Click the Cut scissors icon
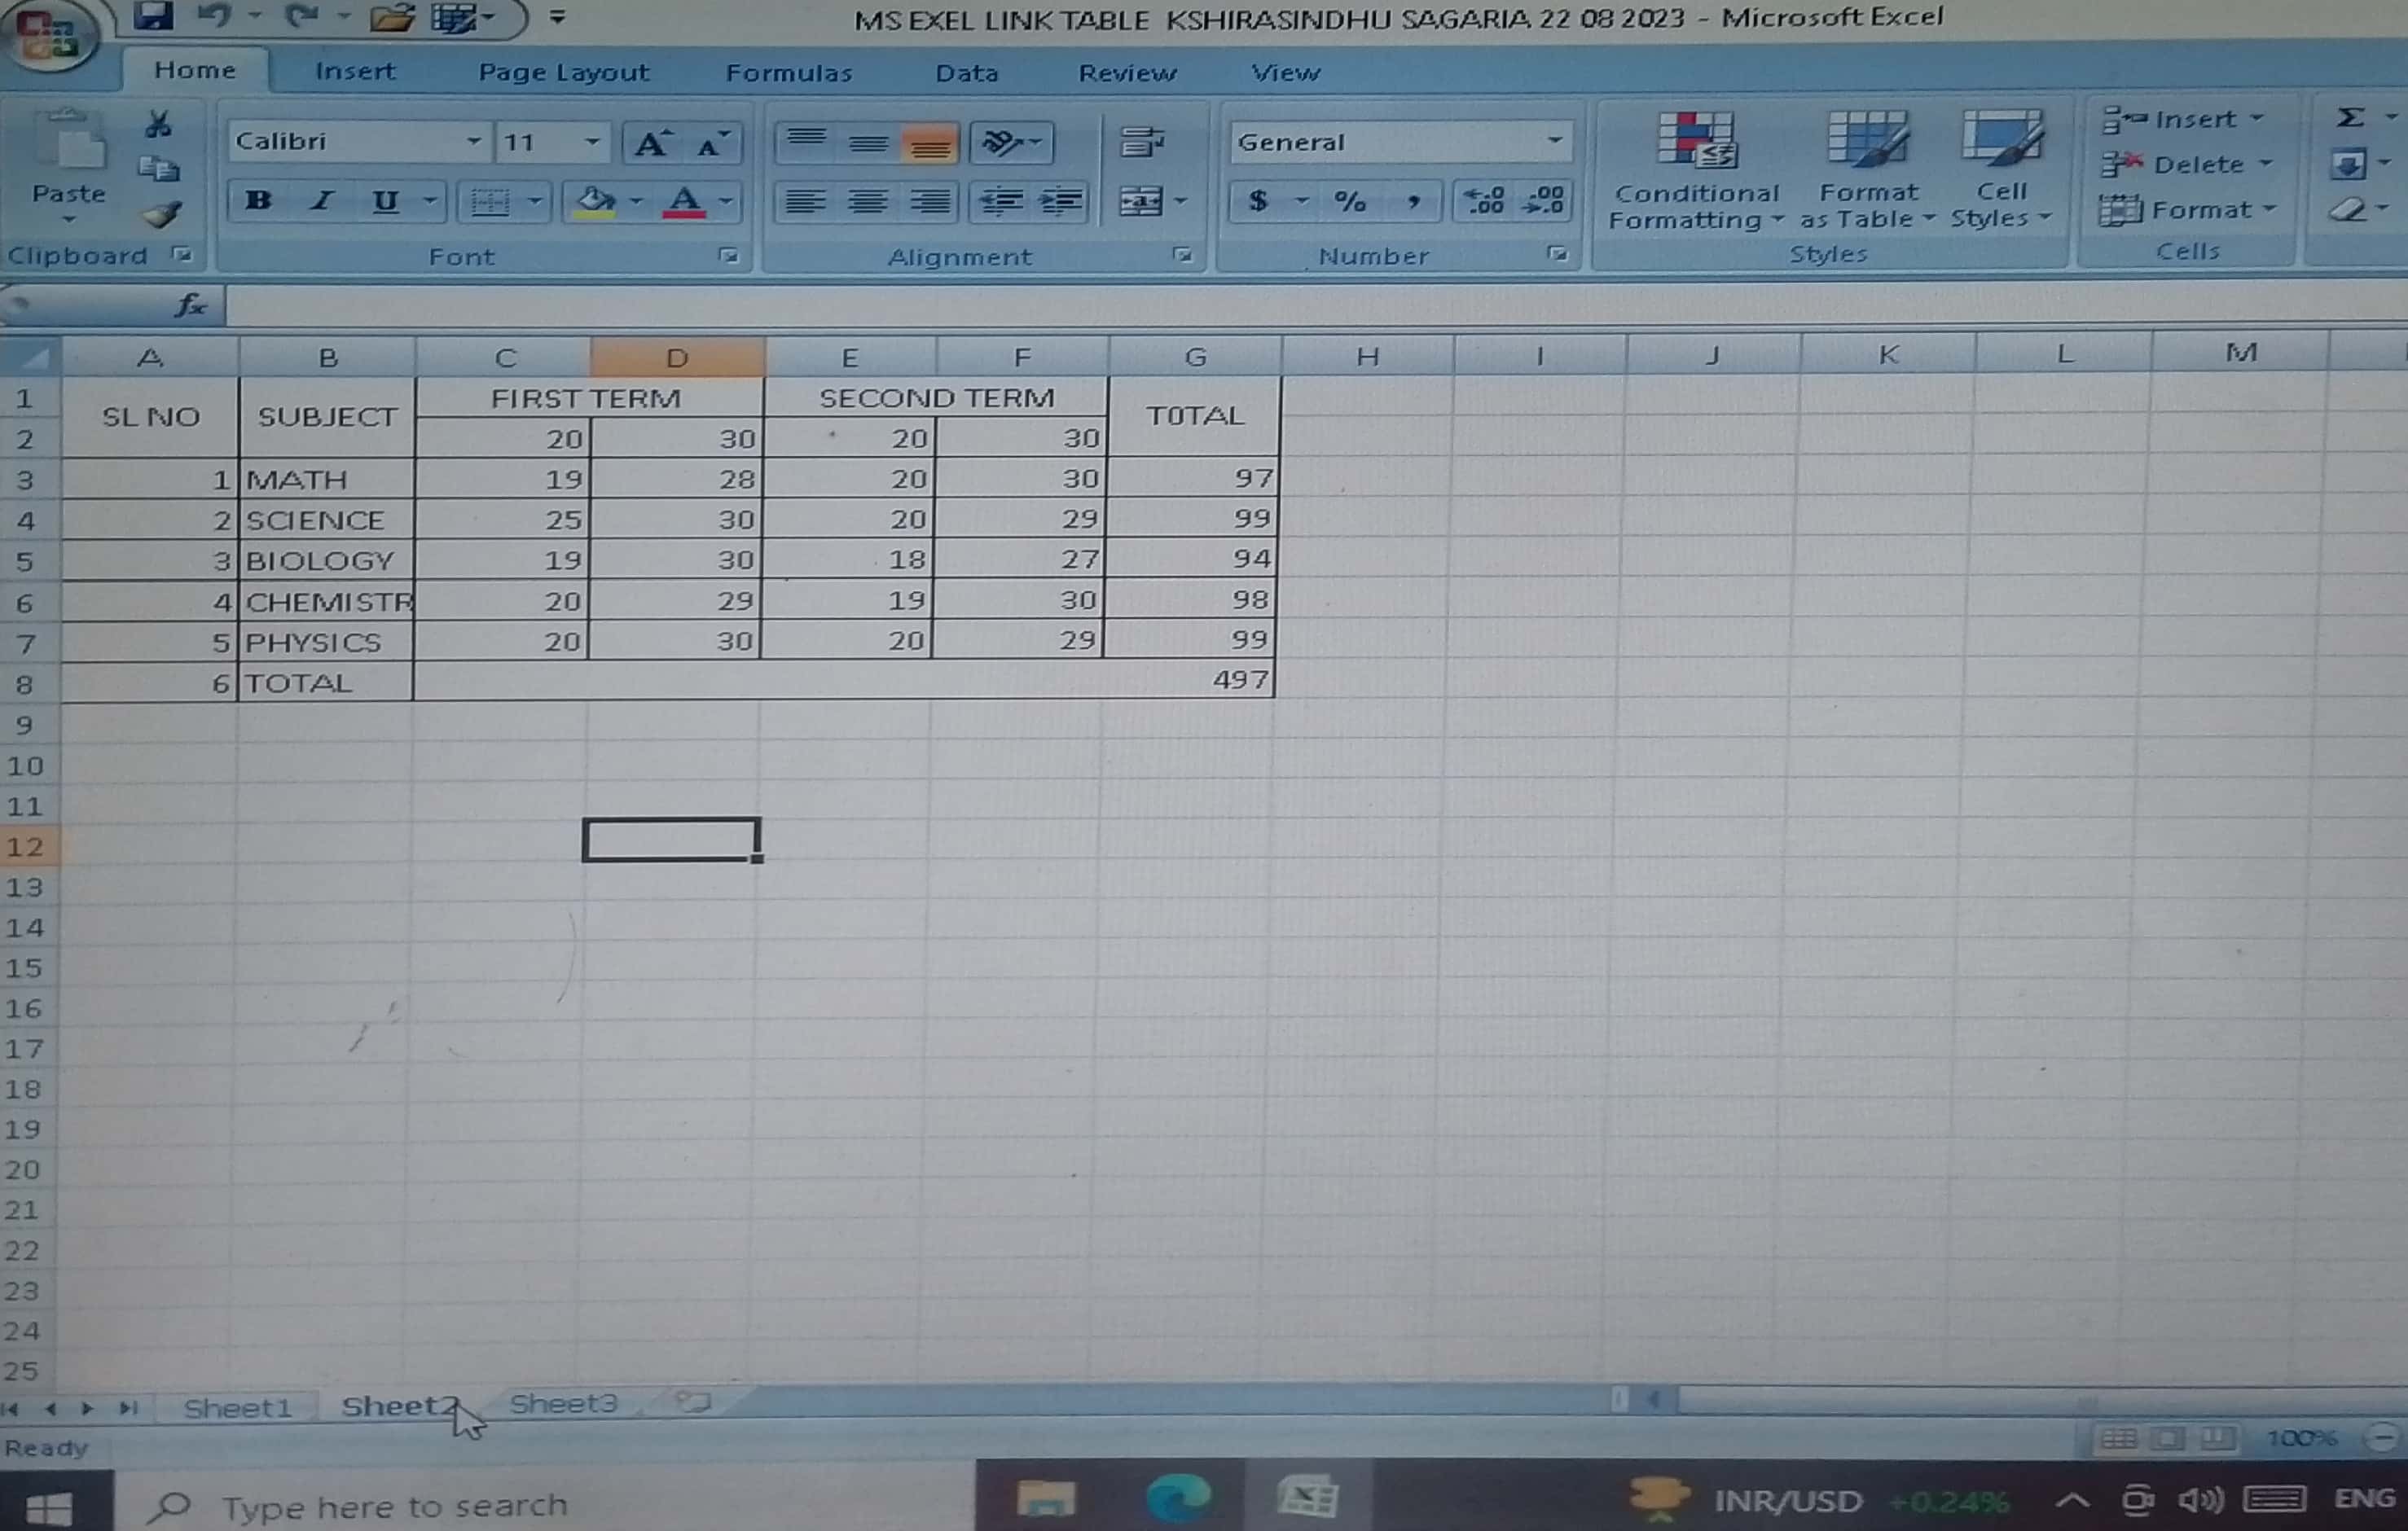2408x1531 pixels. pyautogui.click(x=158, y=125)
